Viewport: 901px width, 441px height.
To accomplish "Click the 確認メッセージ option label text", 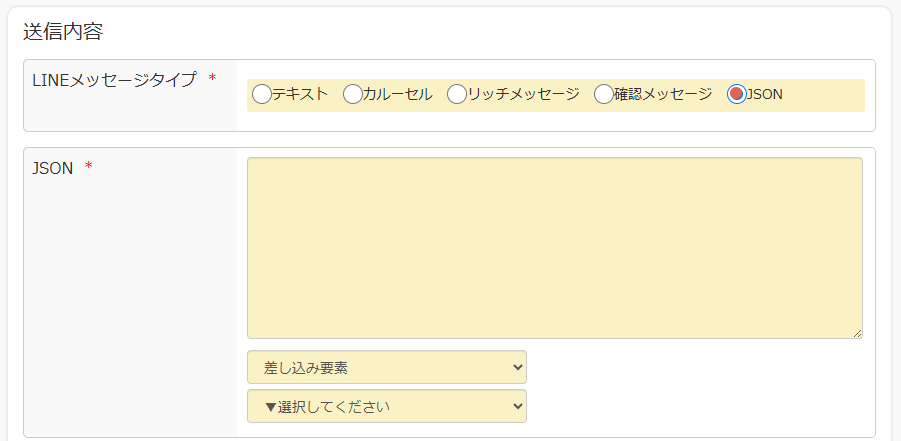I will pyautogui.click(x=663, y=94).
